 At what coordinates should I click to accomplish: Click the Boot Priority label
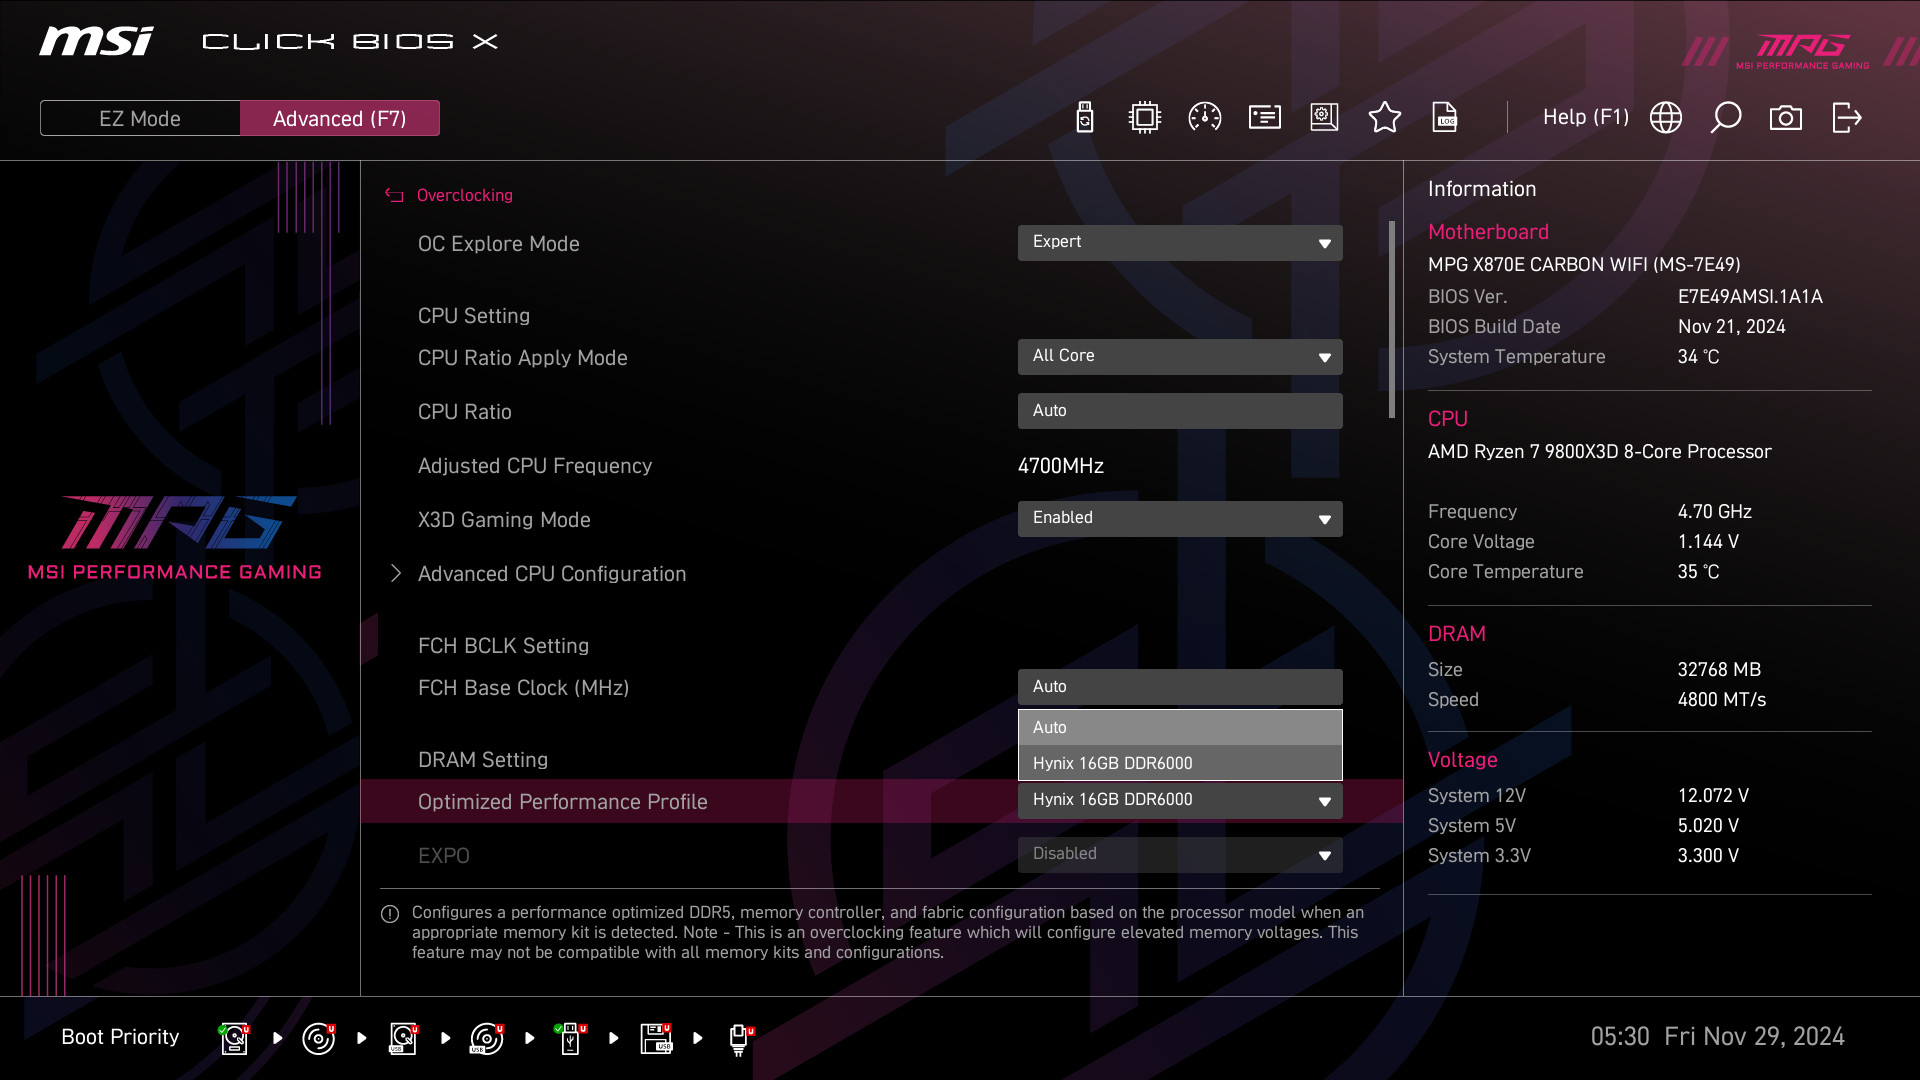click(120, 1037)
